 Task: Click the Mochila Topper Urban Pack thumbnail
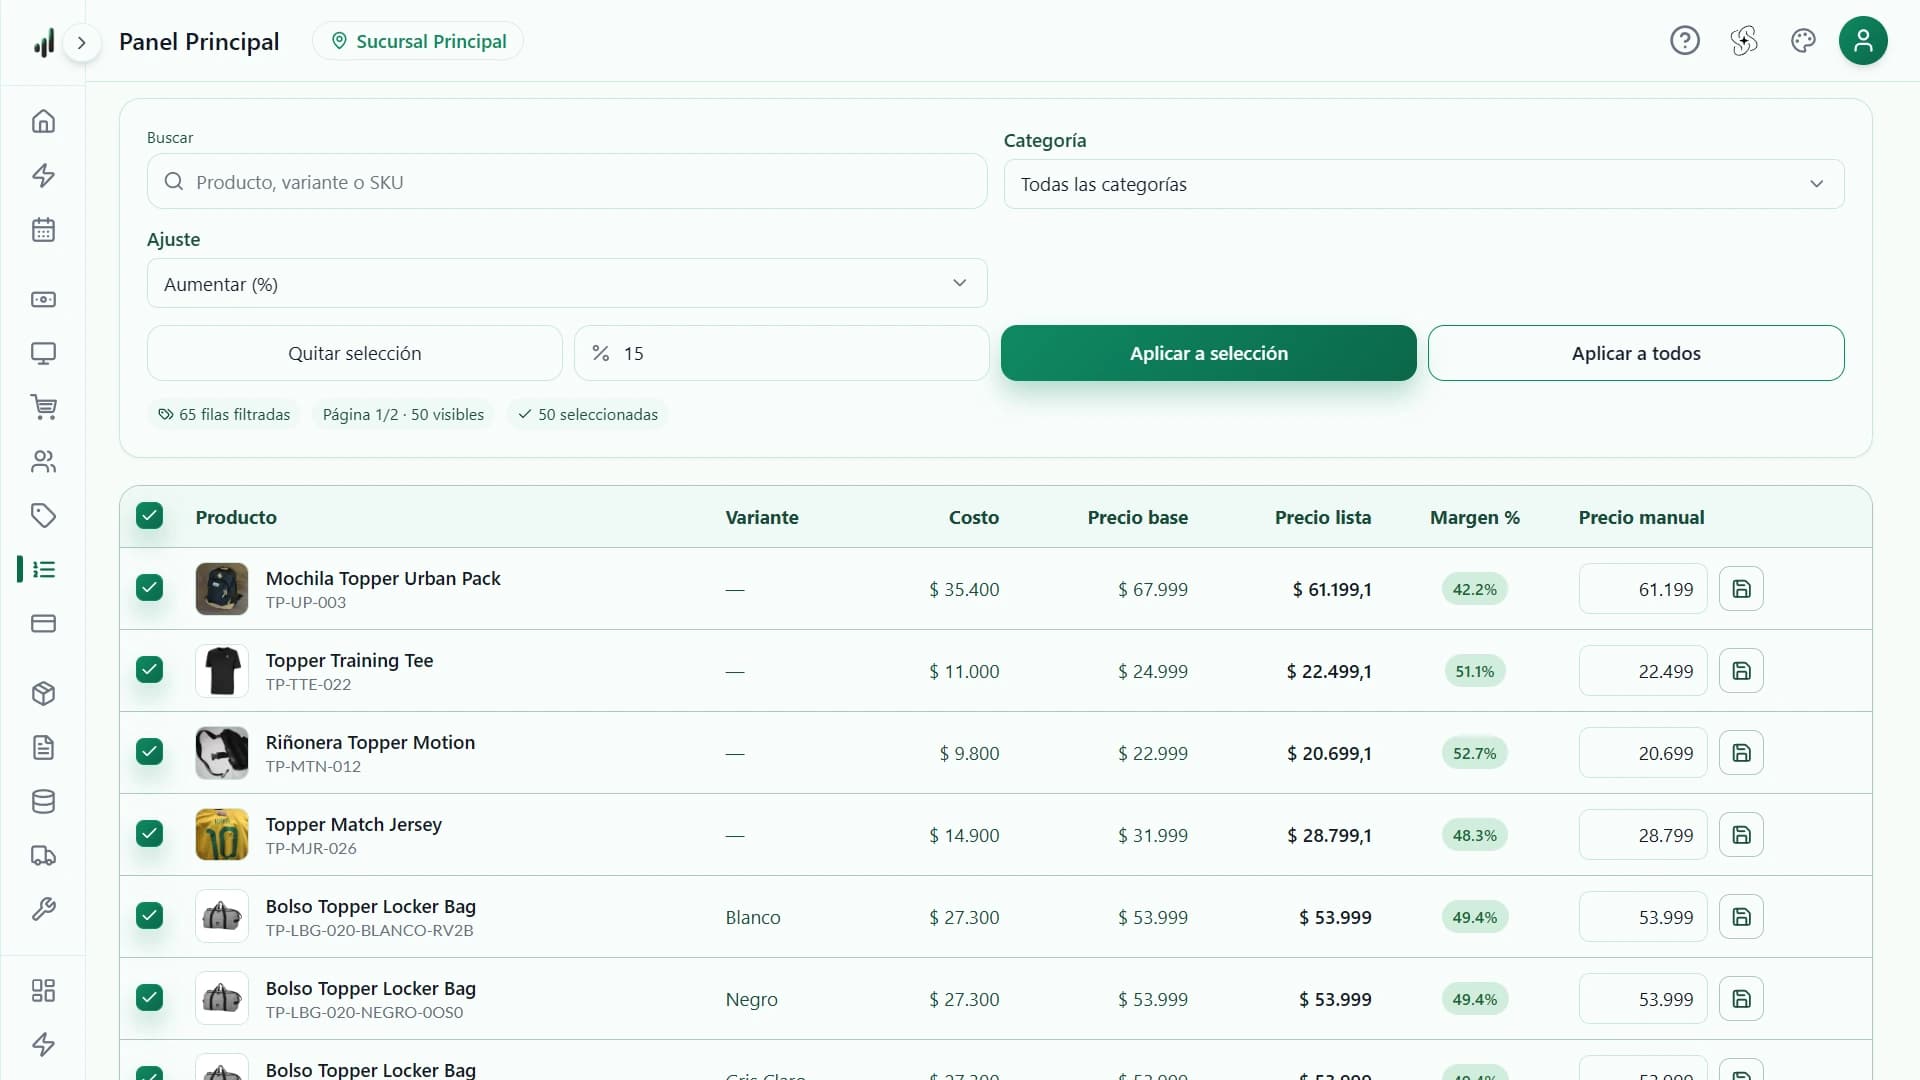[222, 589]
